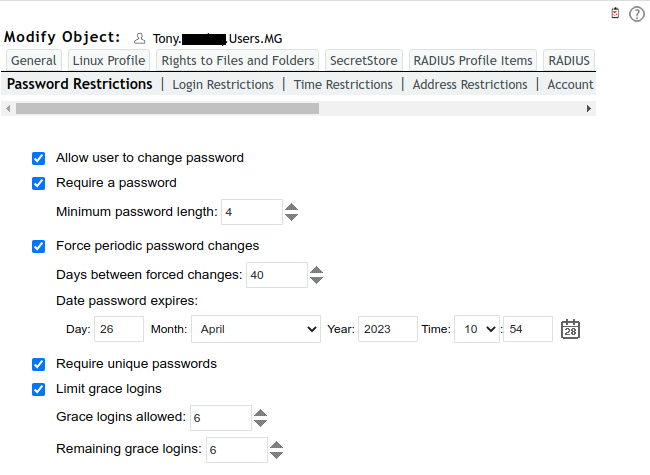This screenshot has width=650, height=475.
Task: Open the calendar date picker icon
Action: point(571,329)
